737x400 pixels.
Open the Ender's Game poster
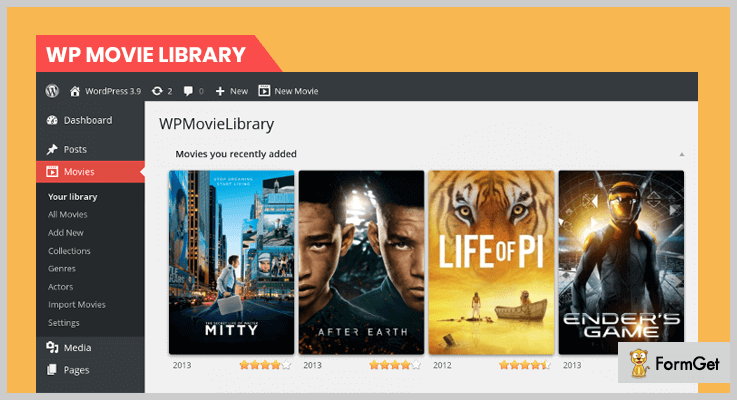(x=621, y=262)
